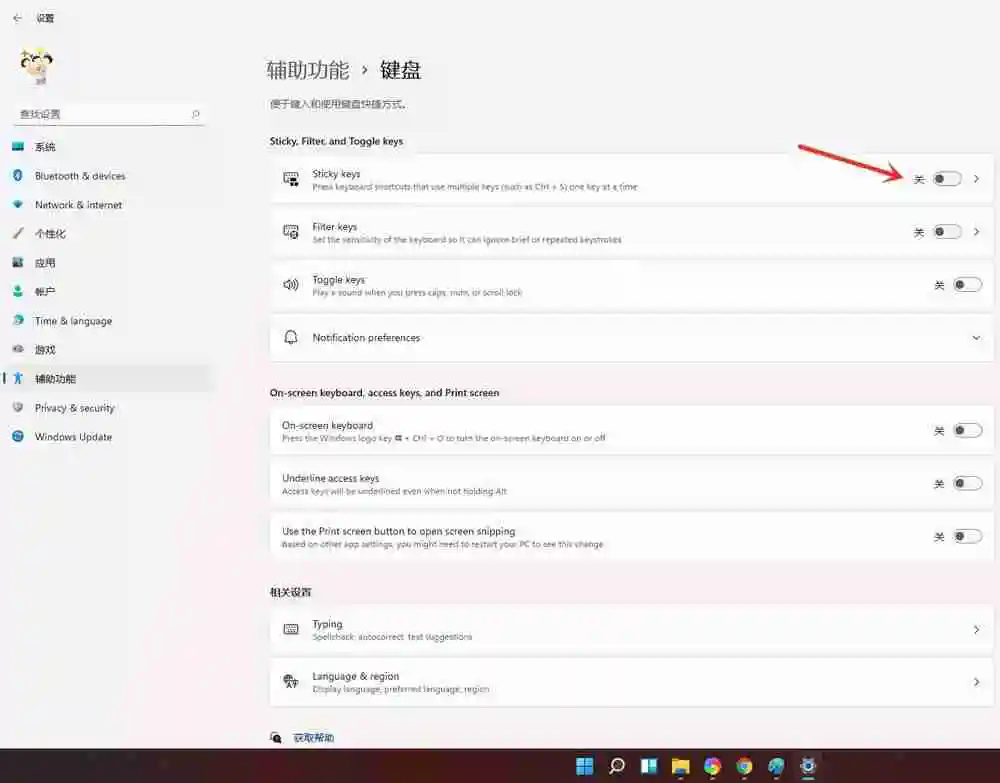Open 游戏 gaming section
The width and height of the screenshot is (1000, 783).
[106, 349]
